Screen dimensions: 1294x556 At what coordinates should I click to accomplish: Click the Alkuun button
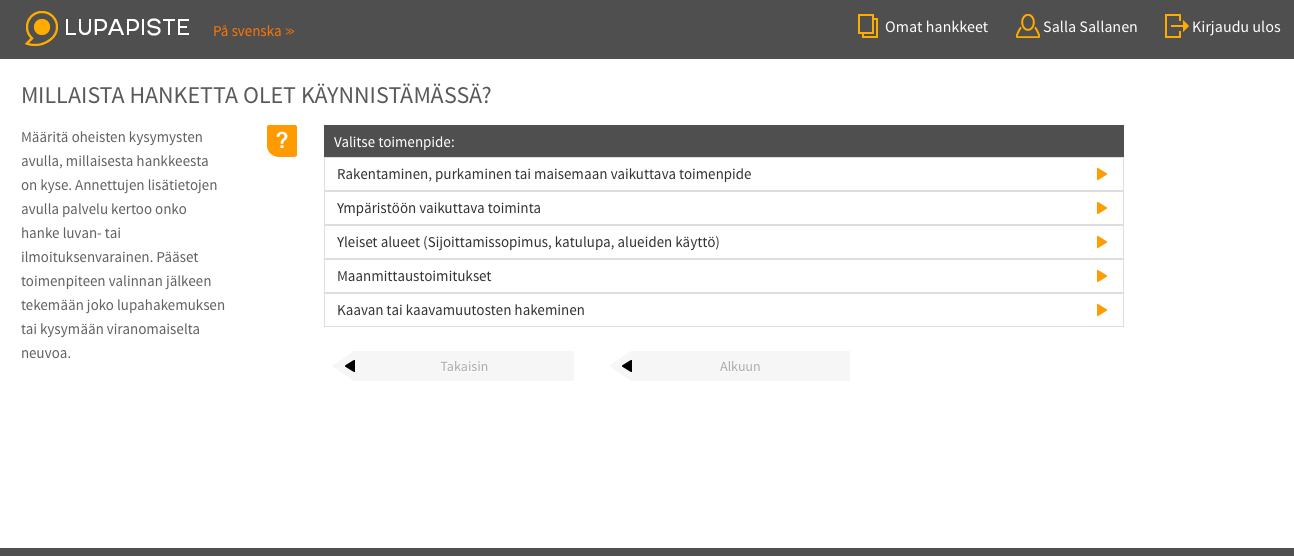pos(730,366)
